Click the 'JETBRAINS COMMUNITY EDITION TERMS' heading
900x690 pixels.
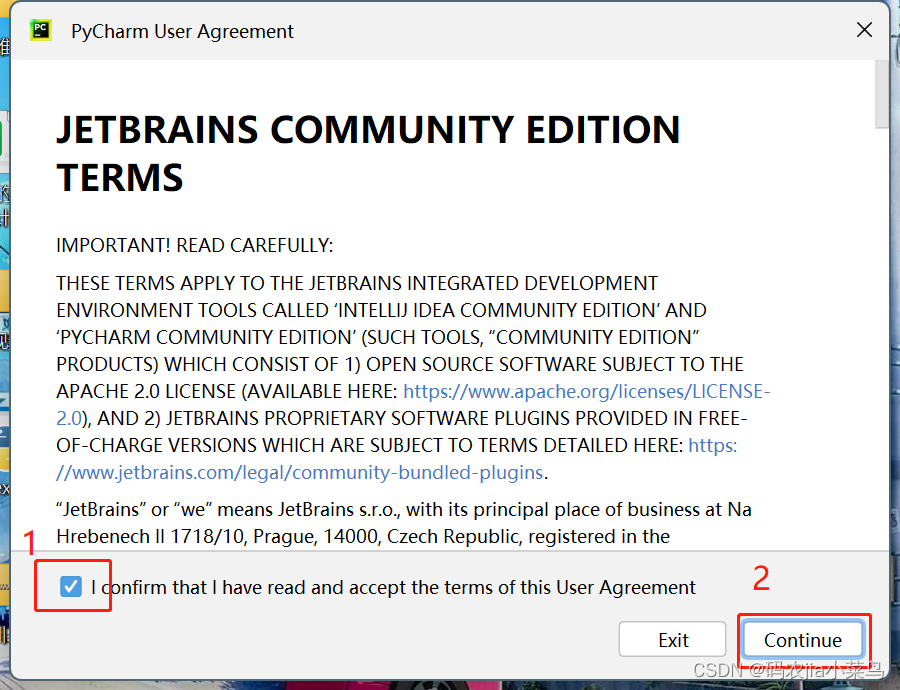coord(368,153)
